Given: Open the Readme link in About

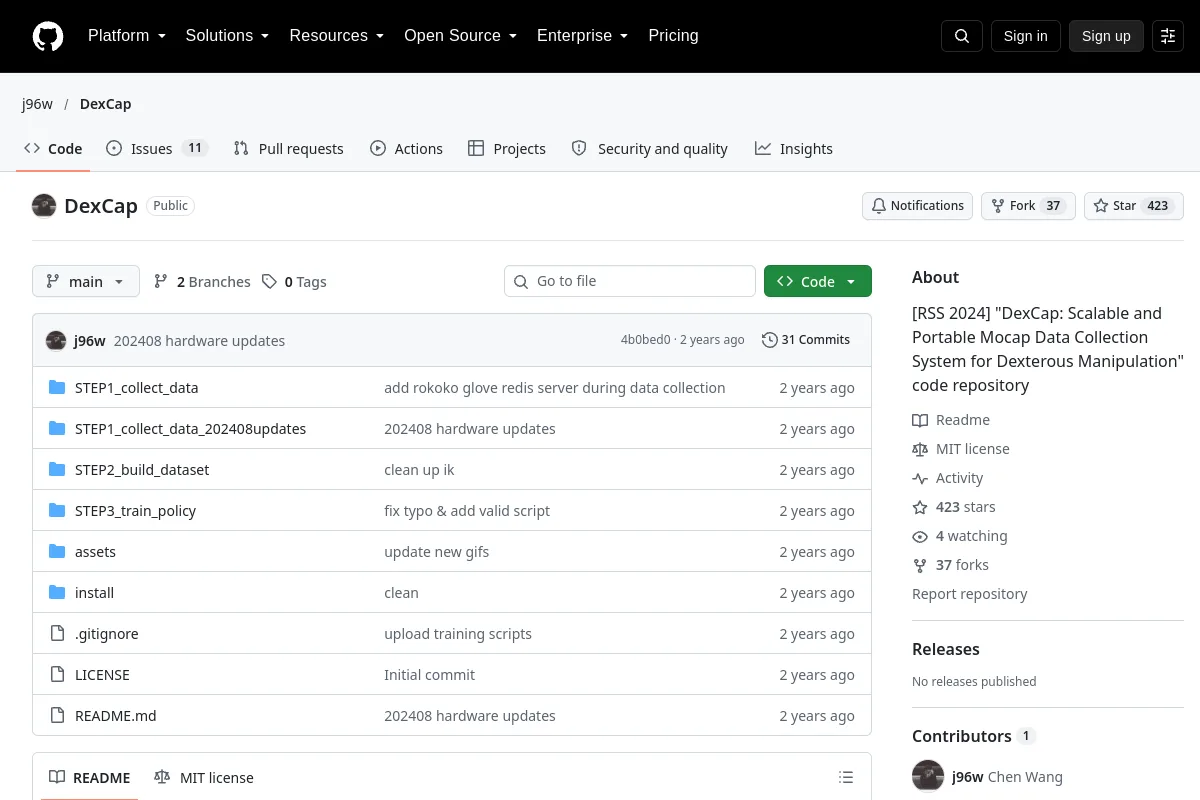Looking at the screenshot, I should (951, 420).
